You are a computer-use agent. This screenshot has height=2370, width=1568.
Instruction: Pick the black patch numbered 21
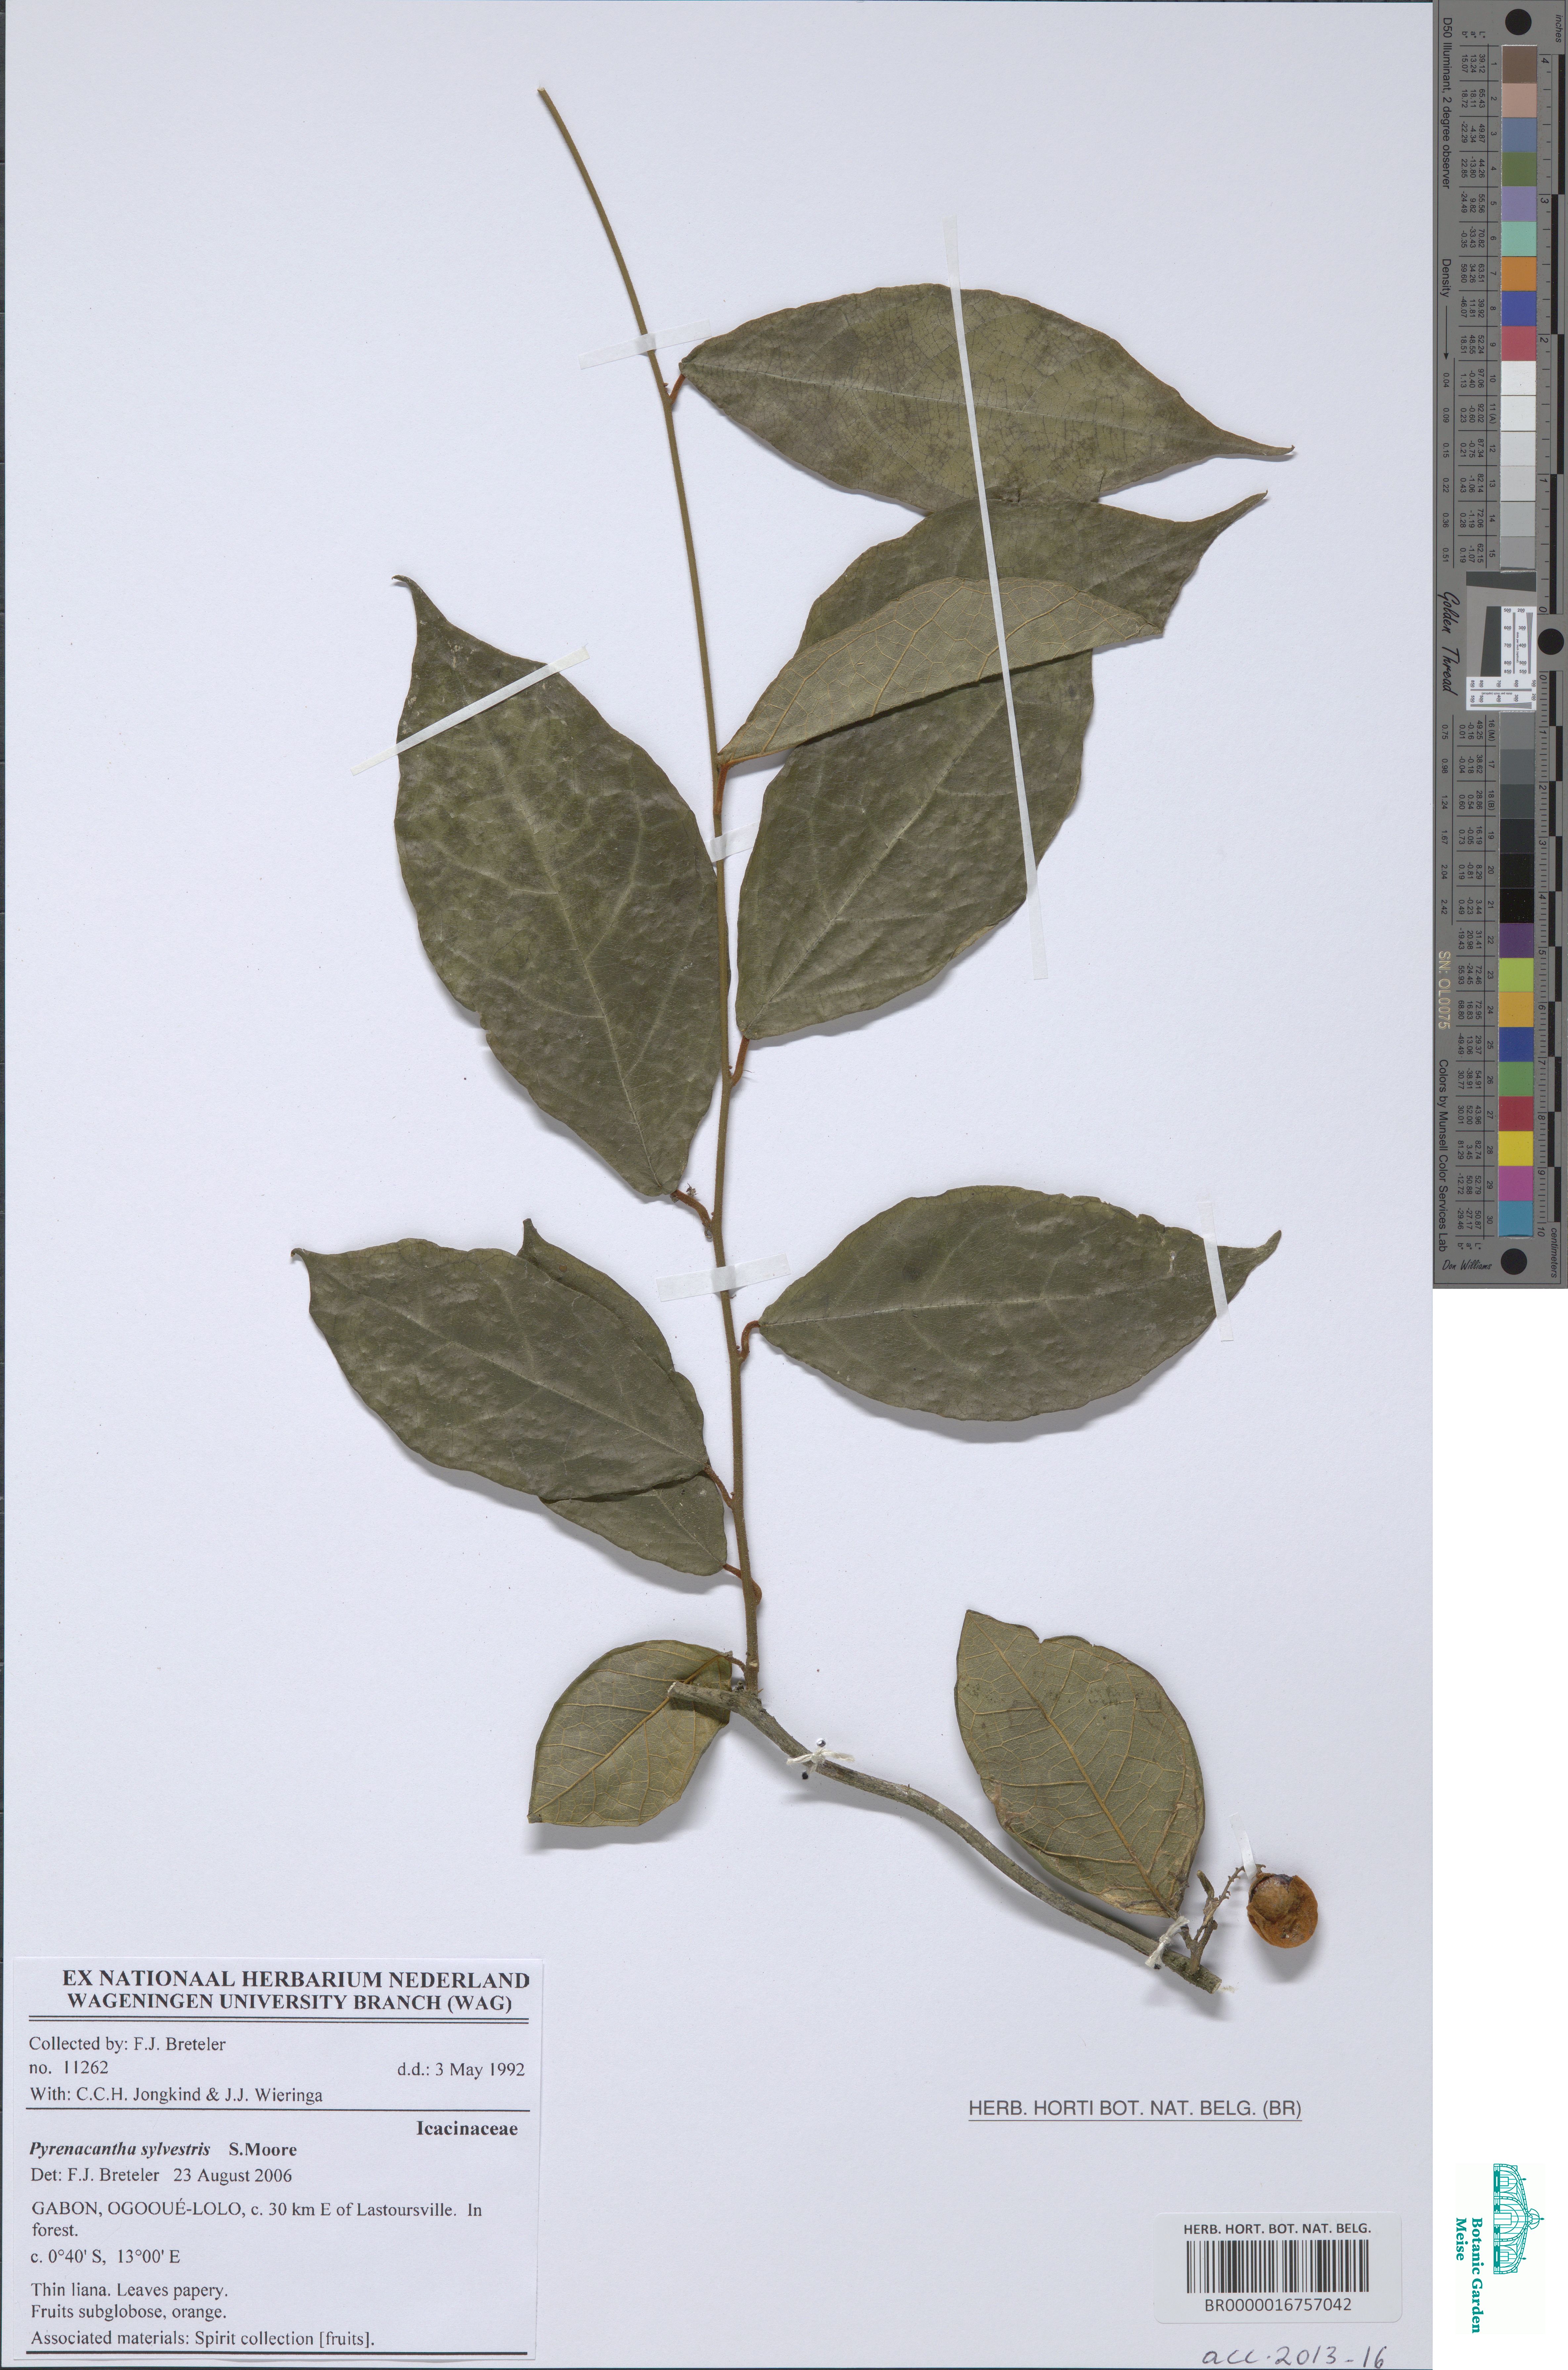[x=1517, y=906]
